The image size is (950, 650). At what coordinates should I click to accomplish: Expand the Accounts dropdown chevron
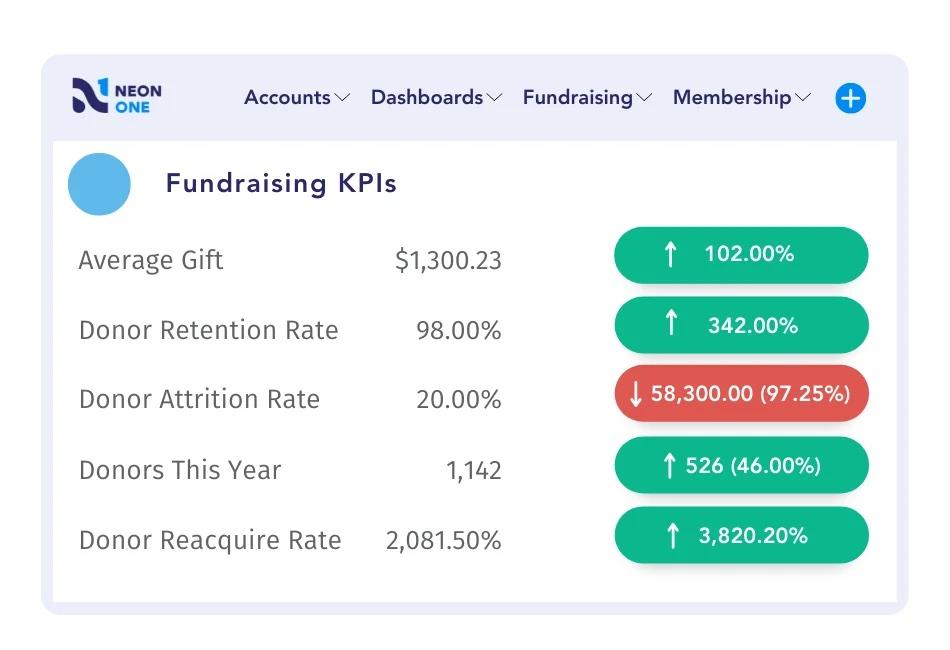(x=342, y=98)
